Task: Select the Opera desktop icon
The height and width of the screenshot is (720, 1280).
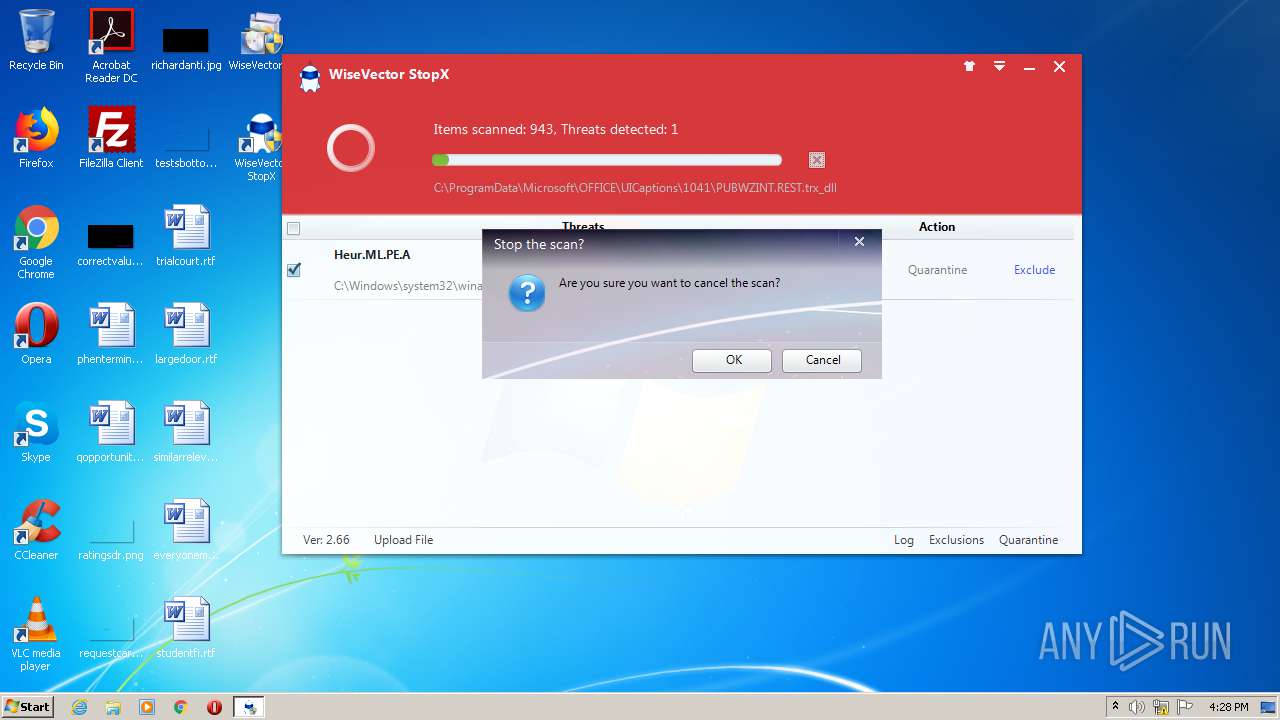Action: click(36, 334)
